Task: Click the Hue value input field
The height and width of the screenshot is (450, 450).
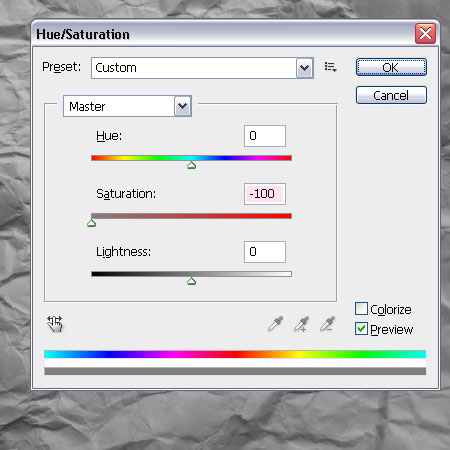Action: pyautogui.click(x=265, y=136)
